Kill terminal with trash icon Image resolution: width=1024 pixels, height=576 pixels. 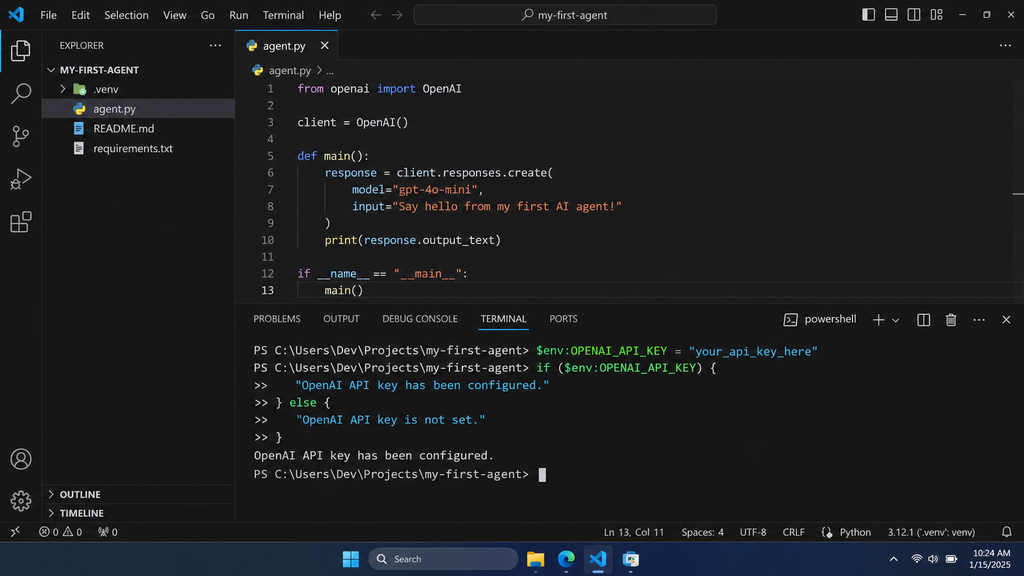pyautogui.click(x=951, y=319)
